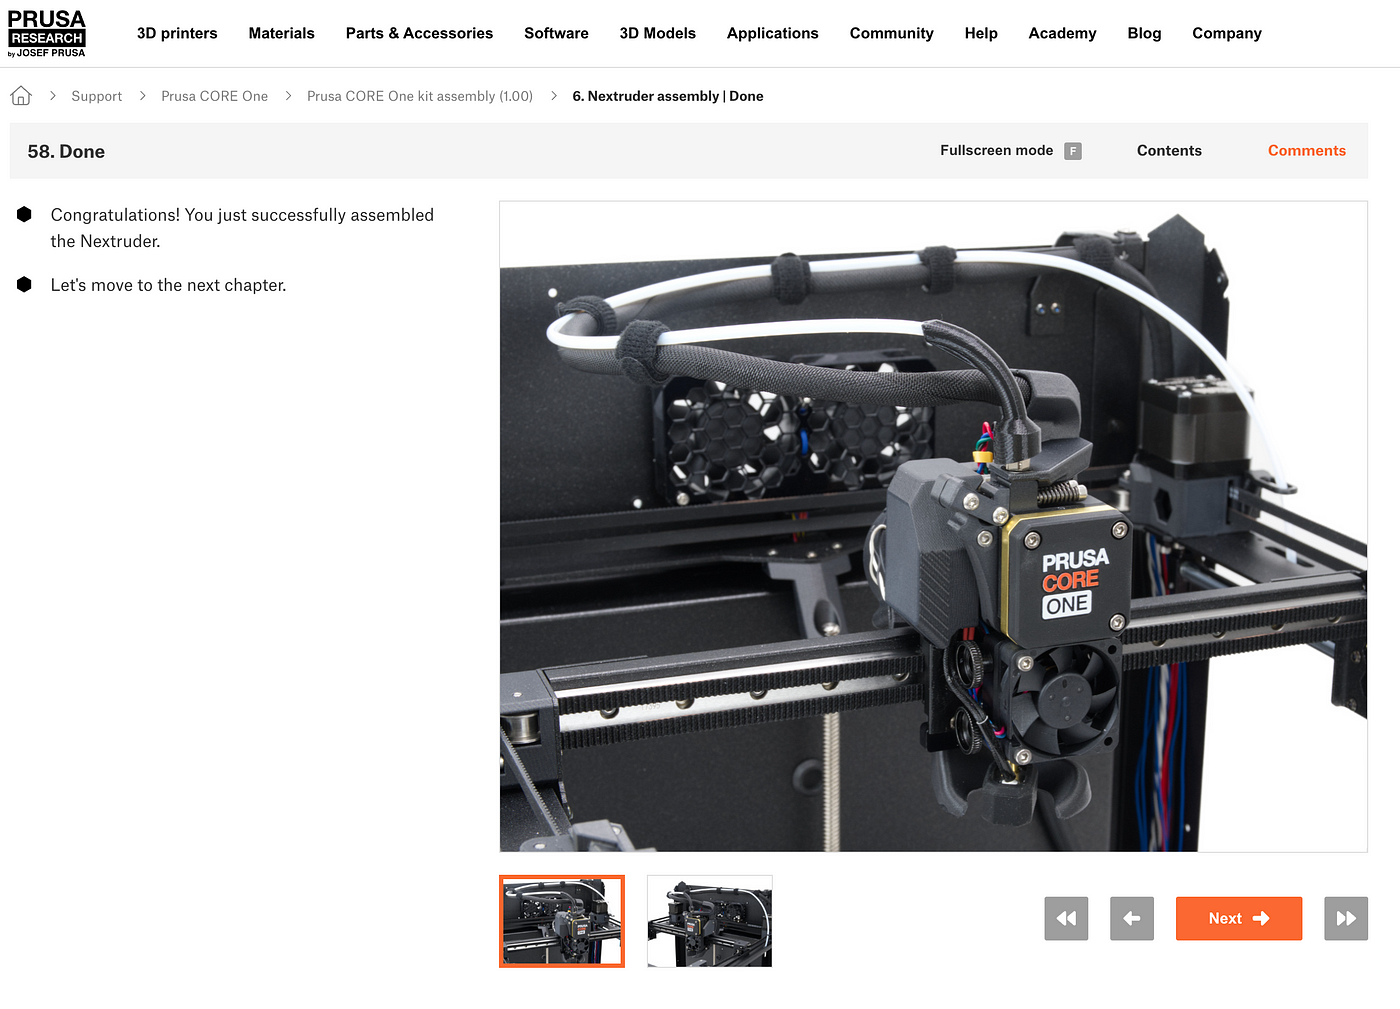1400x1009 pixels.
Task: Open the Prusa Research logo homepage
Action: coord(46,34)
